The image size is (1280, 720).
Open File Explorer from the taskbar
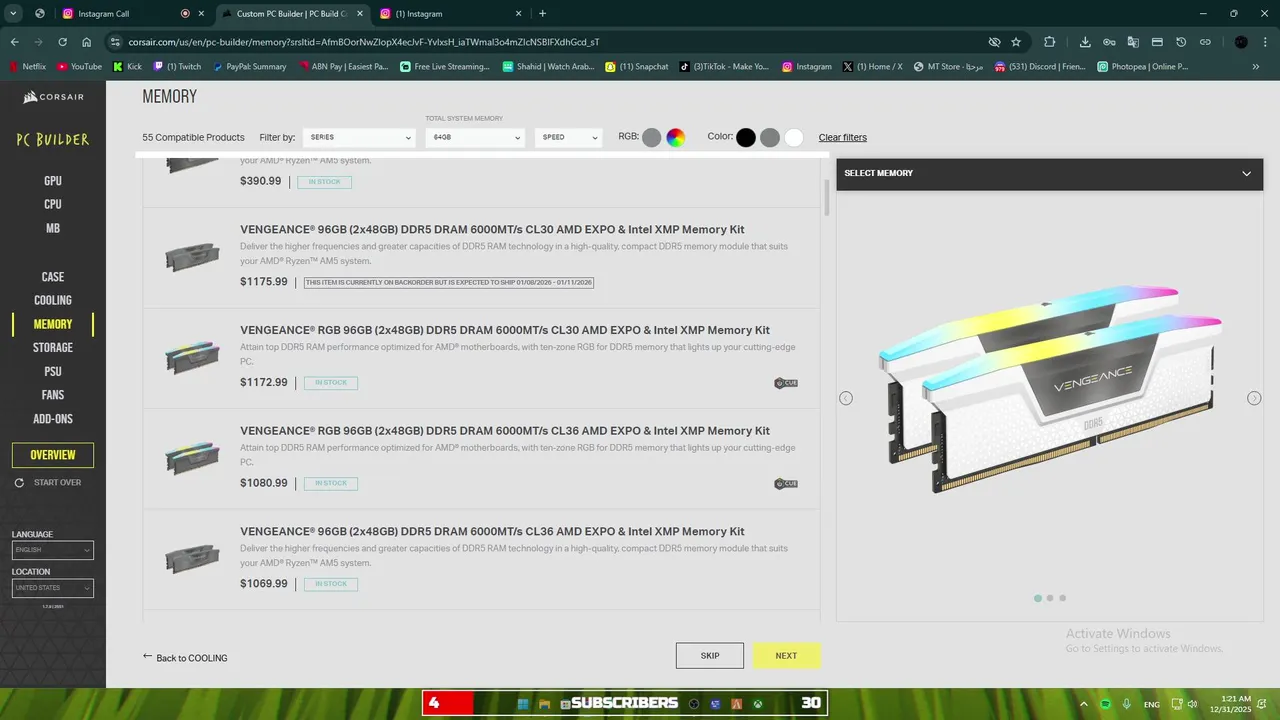[x=545, y=704]
